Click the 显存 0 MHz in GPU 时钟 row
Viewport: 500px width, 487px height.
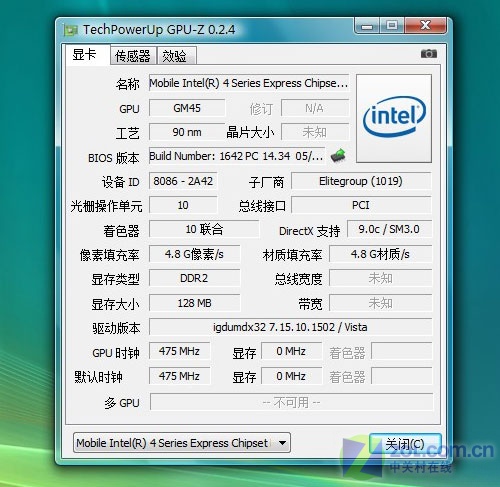coord(291,351)
